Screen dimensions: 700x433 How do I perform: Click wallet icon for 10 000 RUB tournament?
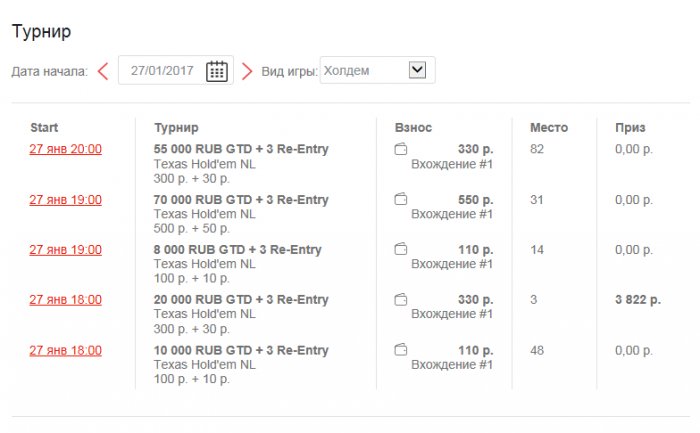(401, 350)
